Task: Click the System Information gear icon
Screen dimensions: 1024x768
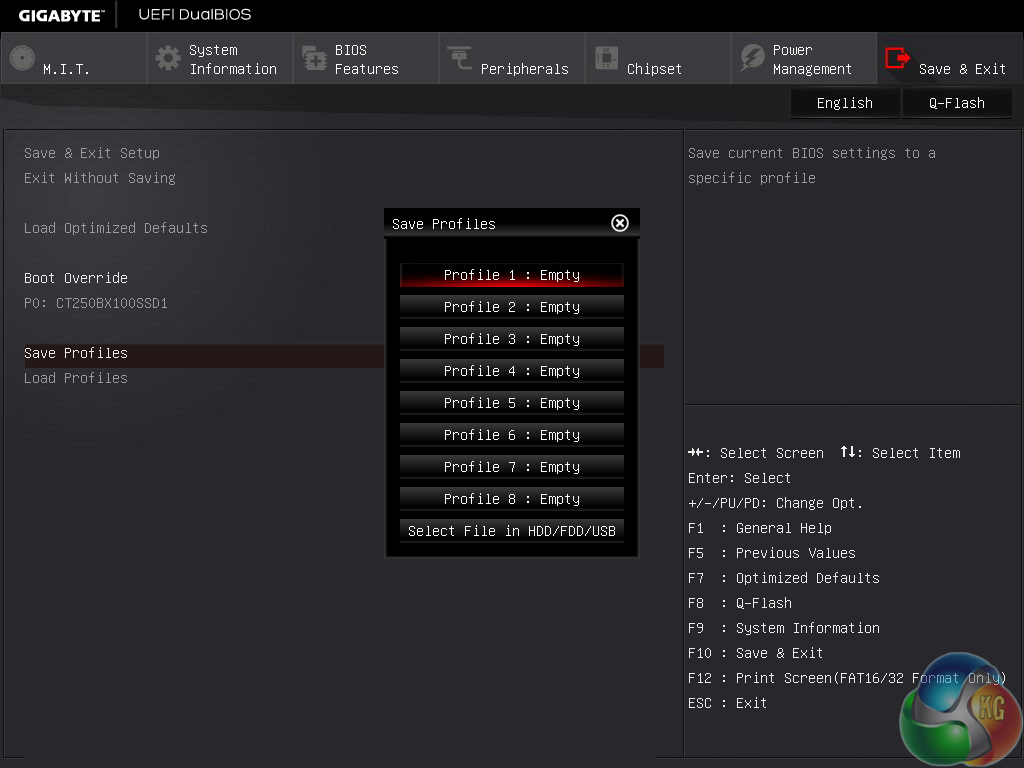Action: pos(168,59)
